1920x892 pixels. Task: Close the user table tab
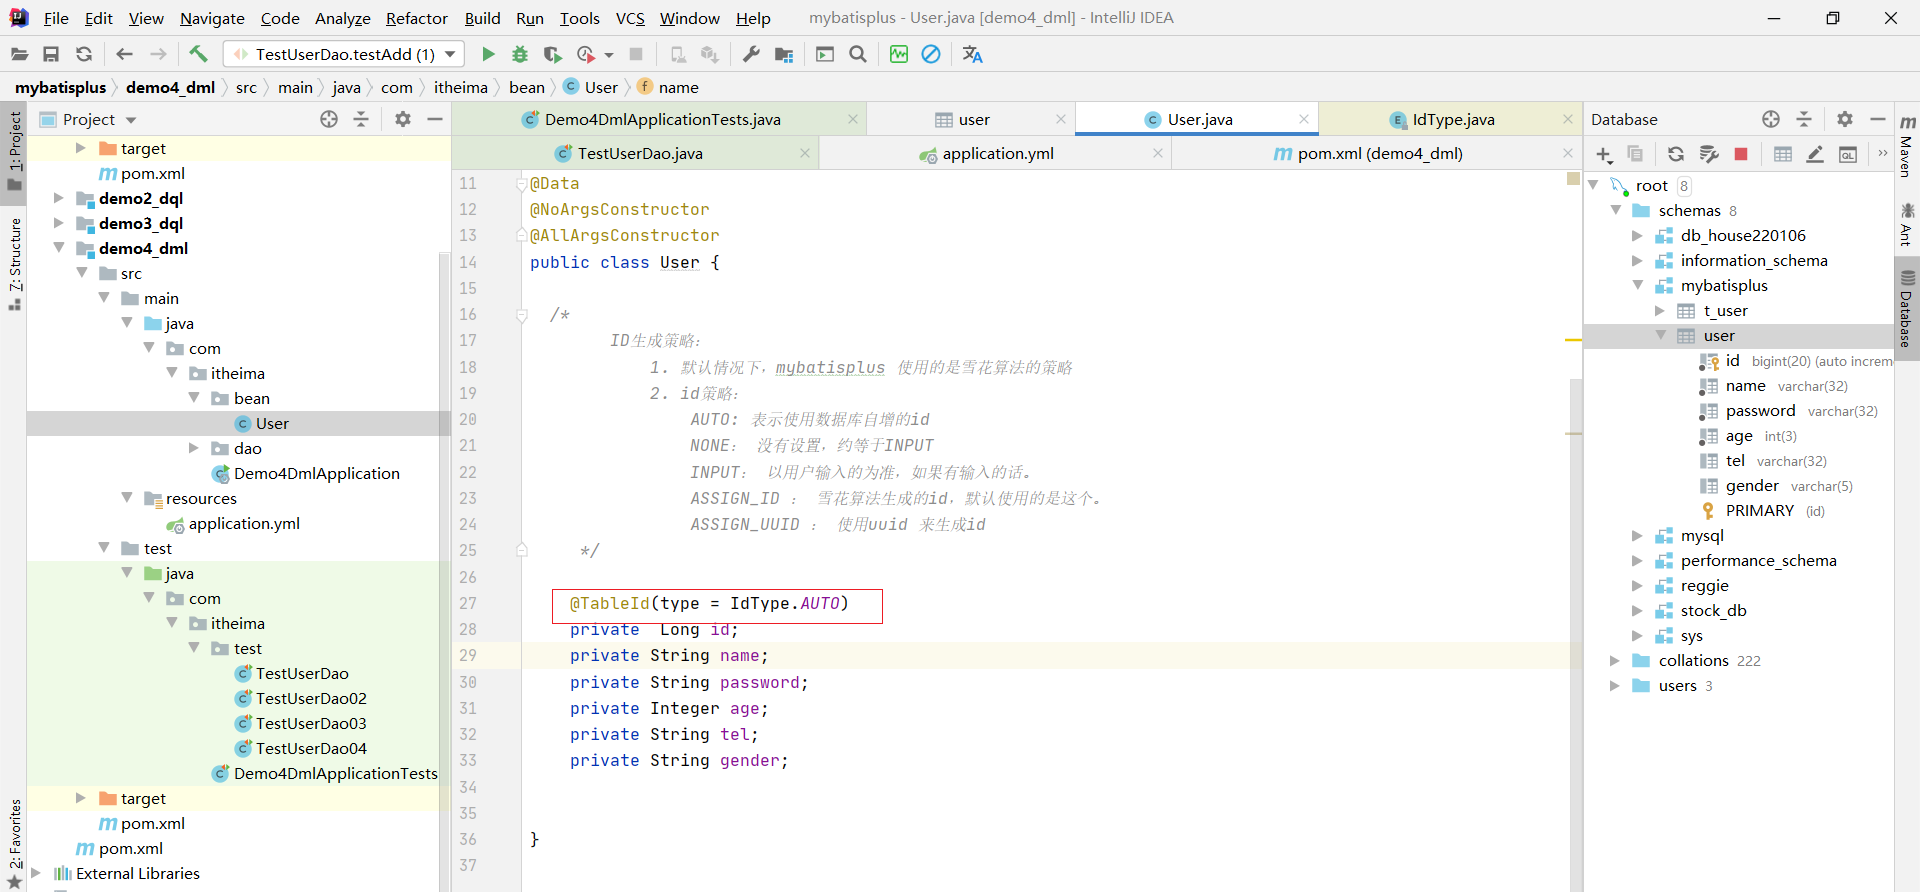pos(1061,119)
